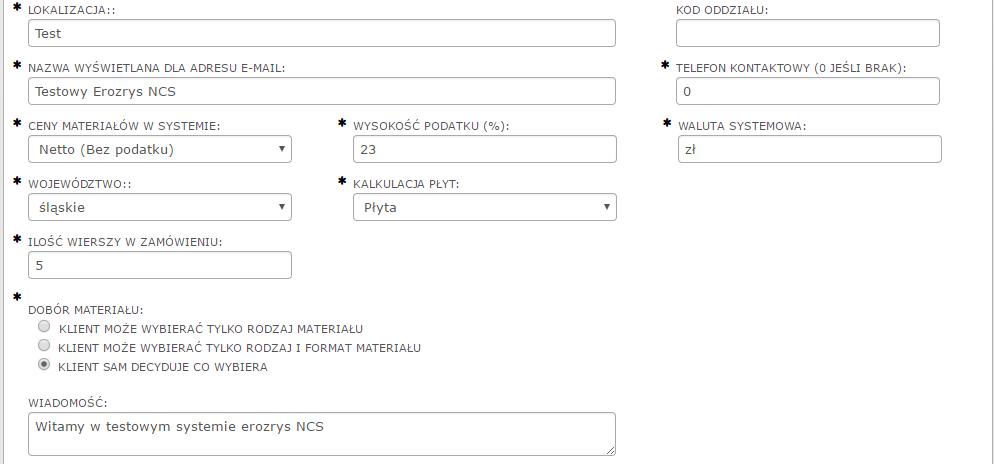Focus the empty Kod oddziału input
Viewport: 994px width, 464px height.
click(x=807, y=33)
